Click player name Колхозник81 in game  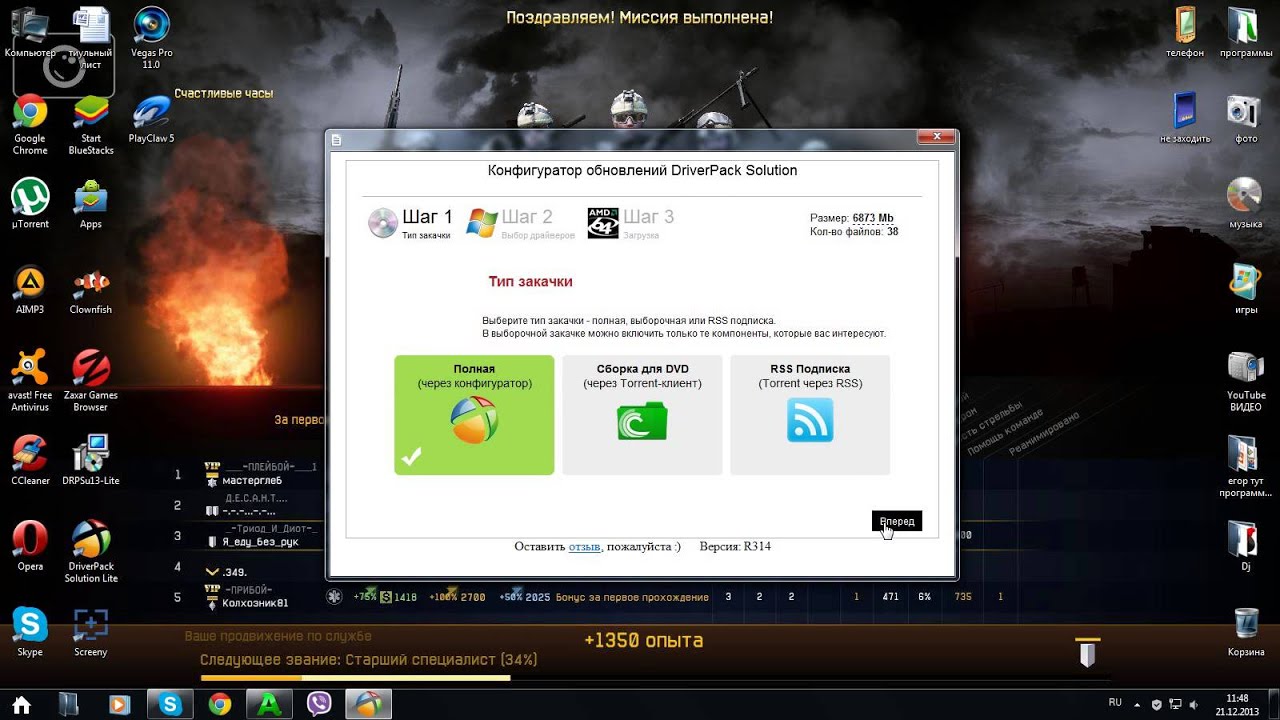coord(255,603)
